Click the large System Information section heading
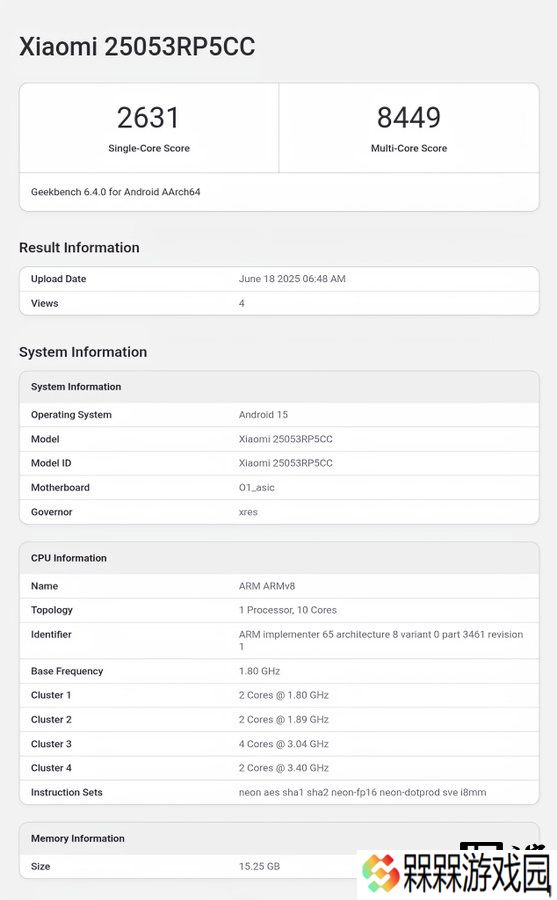This screenshot has height=900, width=557. click(83, 352)
